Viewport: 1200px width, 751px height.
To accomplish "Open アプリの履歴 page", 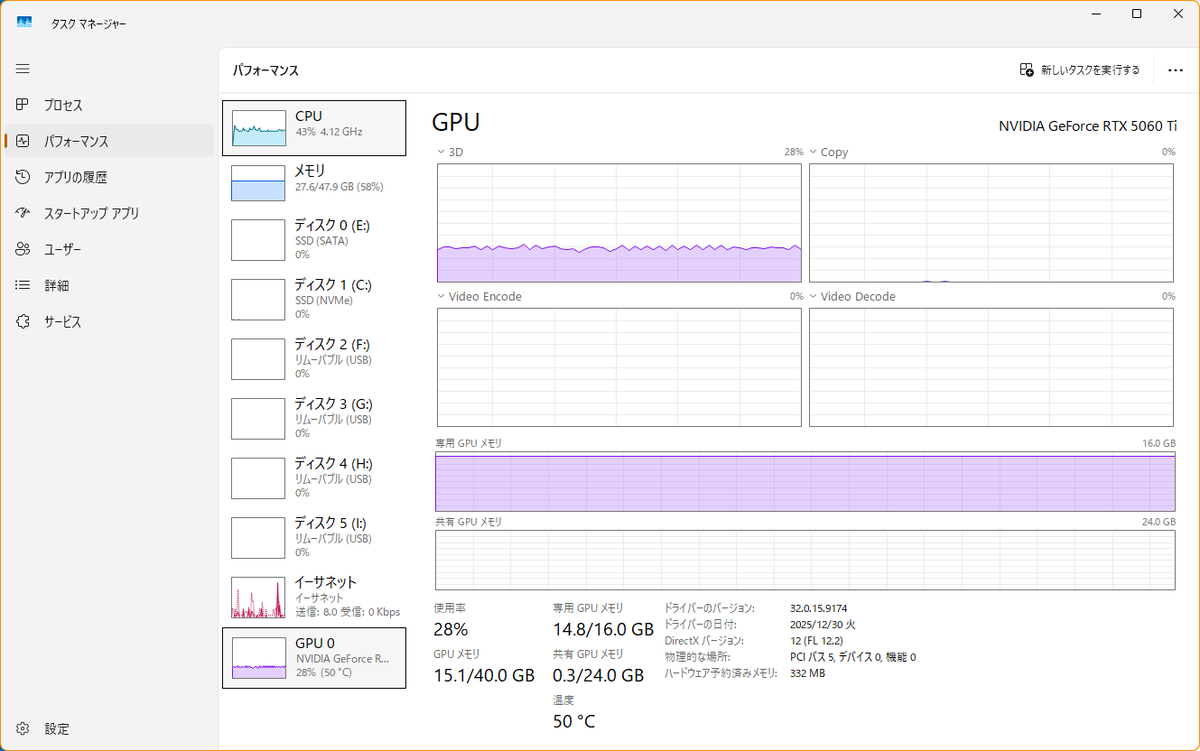I will [109, 177].
